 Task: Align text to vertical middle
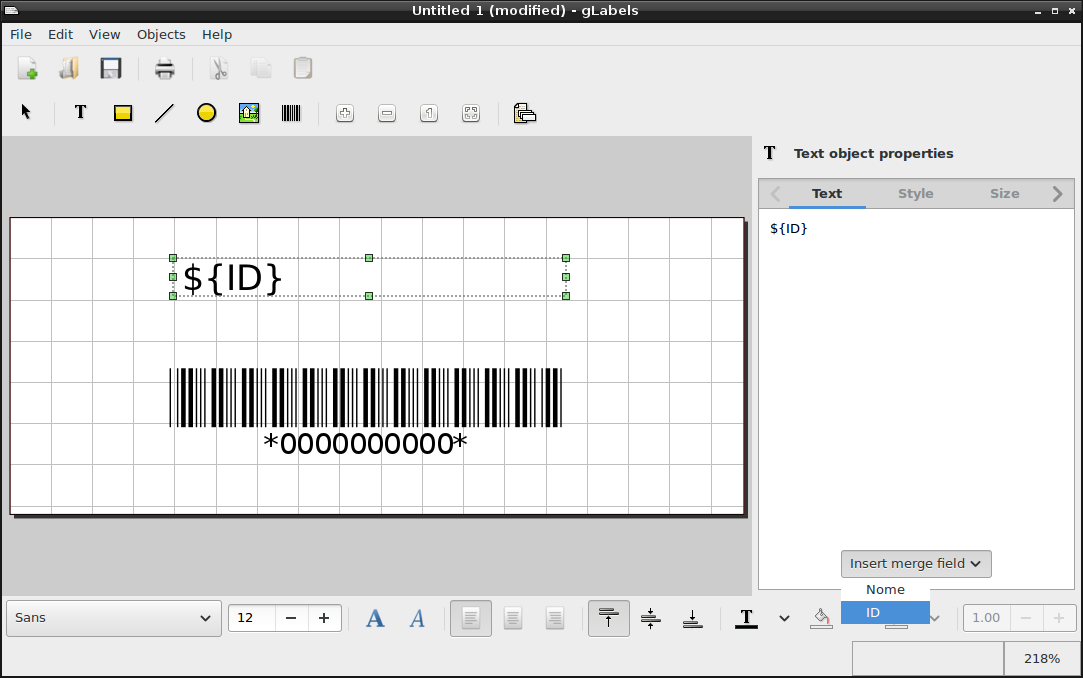coord(651,618)
